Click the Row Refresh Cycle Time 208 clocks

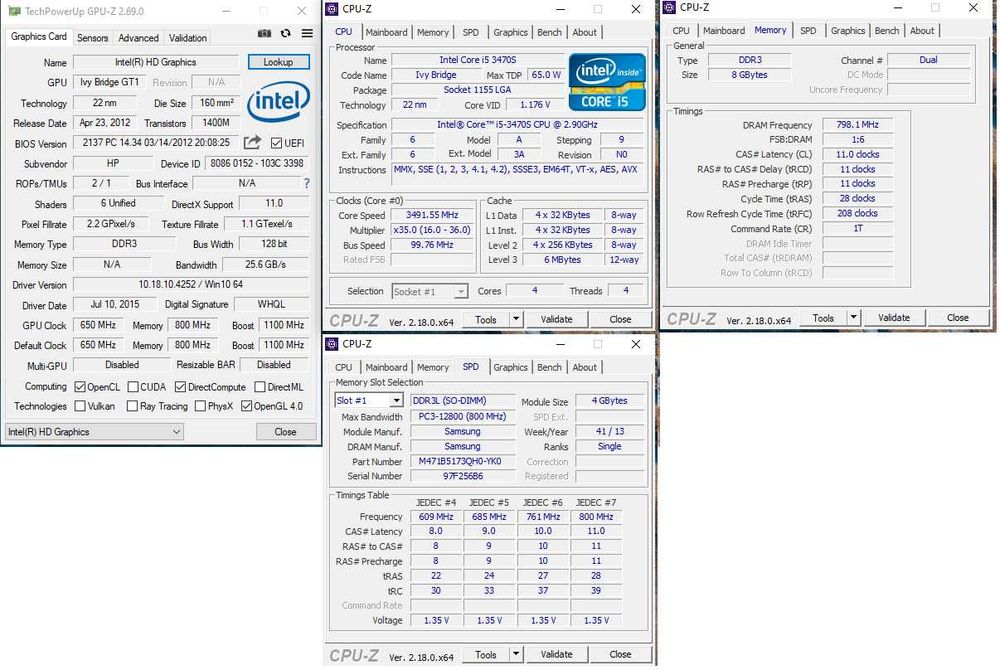pos(857,214)
